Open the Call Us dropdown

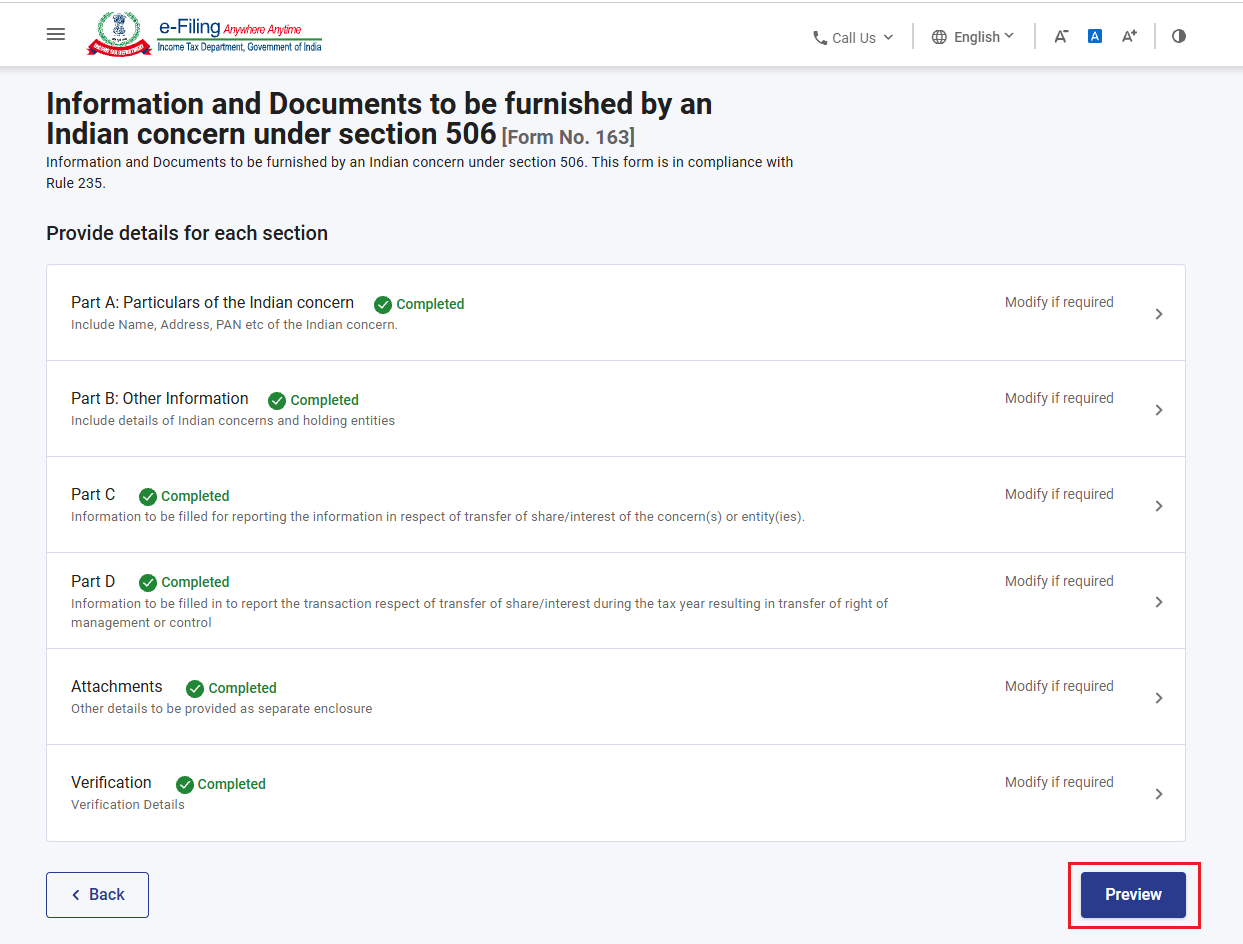pyautogui.click(x=853, y=37)
